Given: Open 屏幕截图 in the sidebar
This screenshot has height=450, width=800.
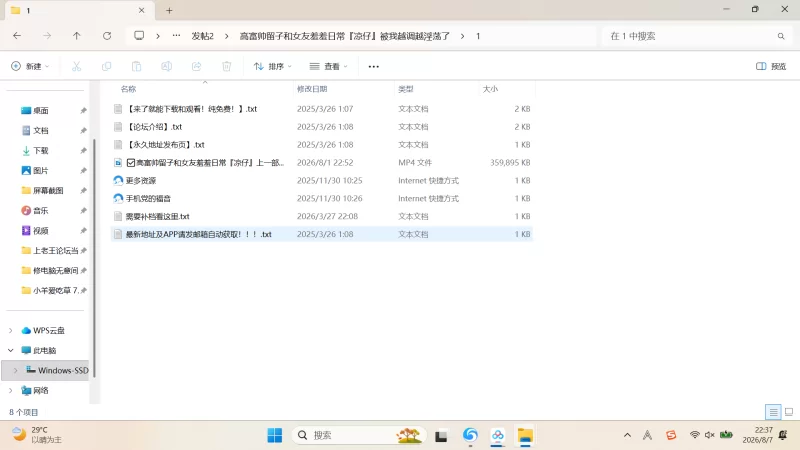Looking at the screenshot, I should [x=48, y=190].
